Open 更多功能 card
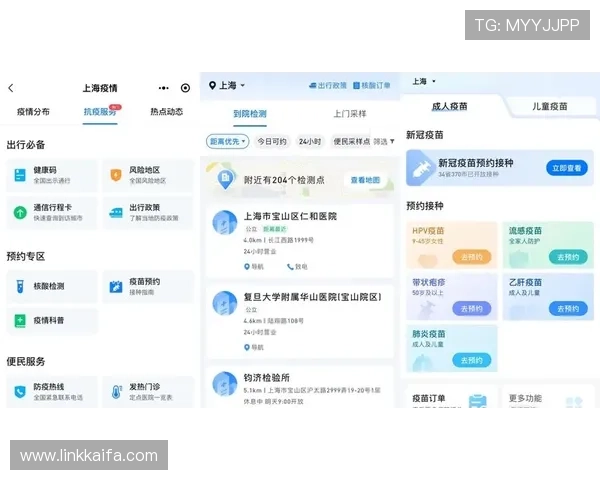The height and width of the screenshot is (480, 600). click(548, 397)
